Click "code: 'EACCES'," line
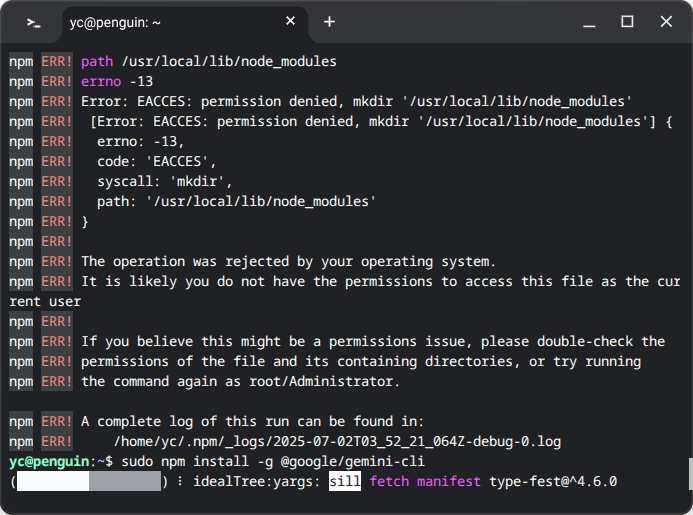This screenshot has height=515, width=693. 156,161
